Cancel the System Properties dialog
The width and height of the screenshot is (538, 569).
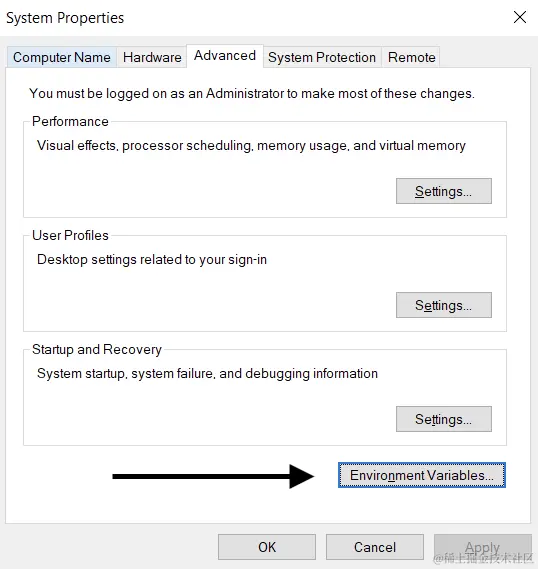click(x=375, y=547)
